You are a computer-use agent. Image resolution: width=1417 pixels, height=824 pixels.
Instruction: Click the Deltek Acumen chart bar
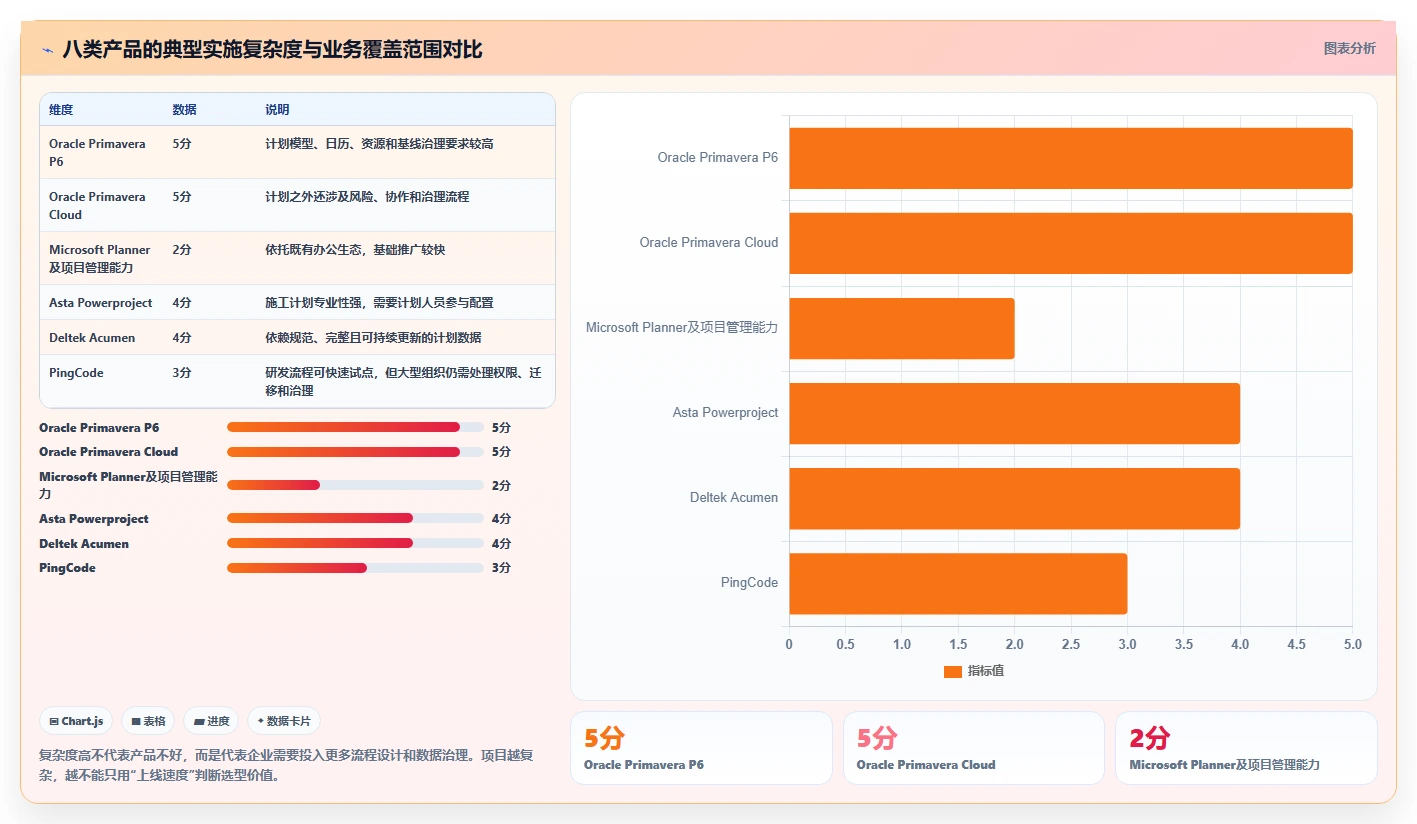(x=1015, y=498)
